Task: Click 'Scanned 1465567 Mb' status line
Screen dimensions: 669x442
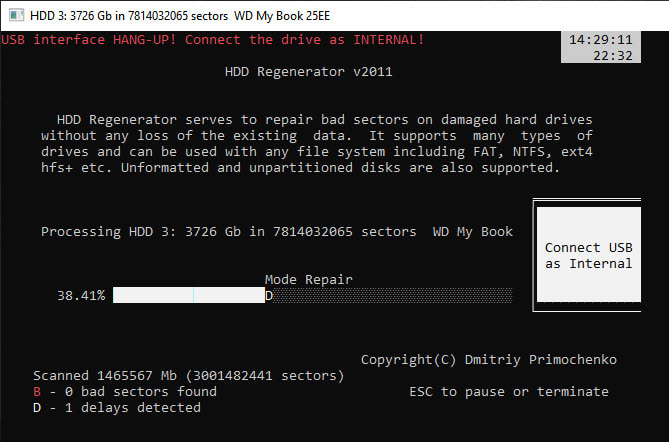Action: (189, 375)
